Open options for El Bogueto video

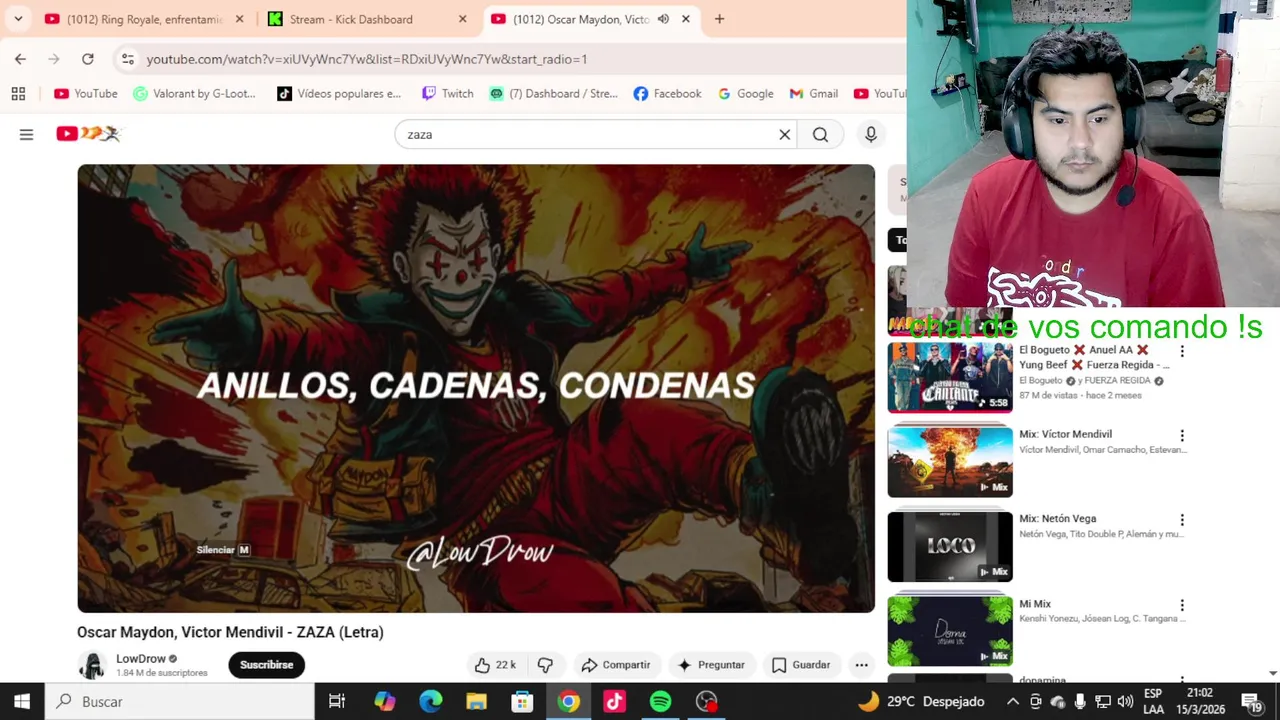(1182, 351)
